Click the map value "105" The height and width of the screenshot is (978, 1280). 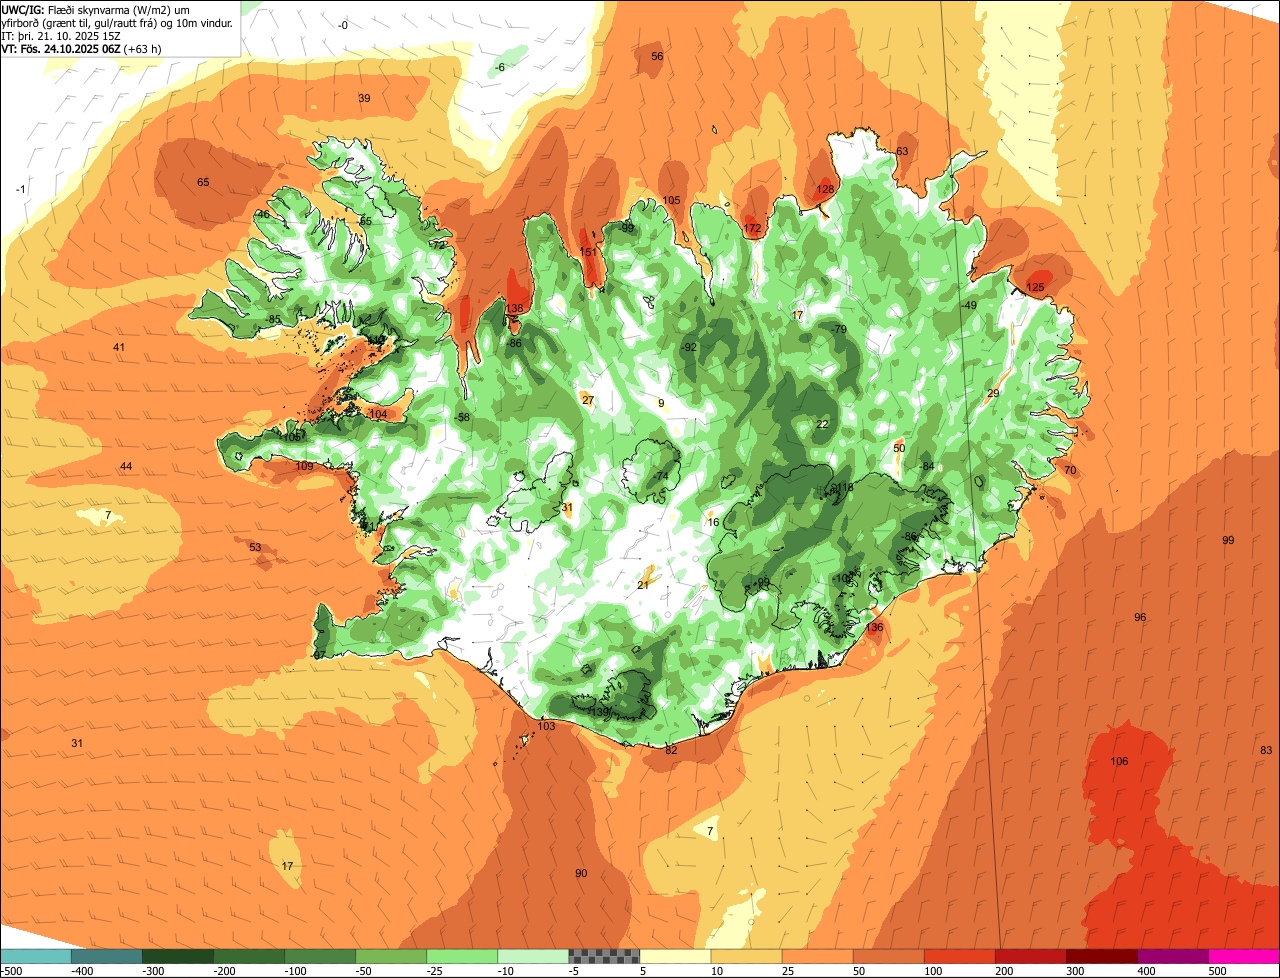coord(671,200)
